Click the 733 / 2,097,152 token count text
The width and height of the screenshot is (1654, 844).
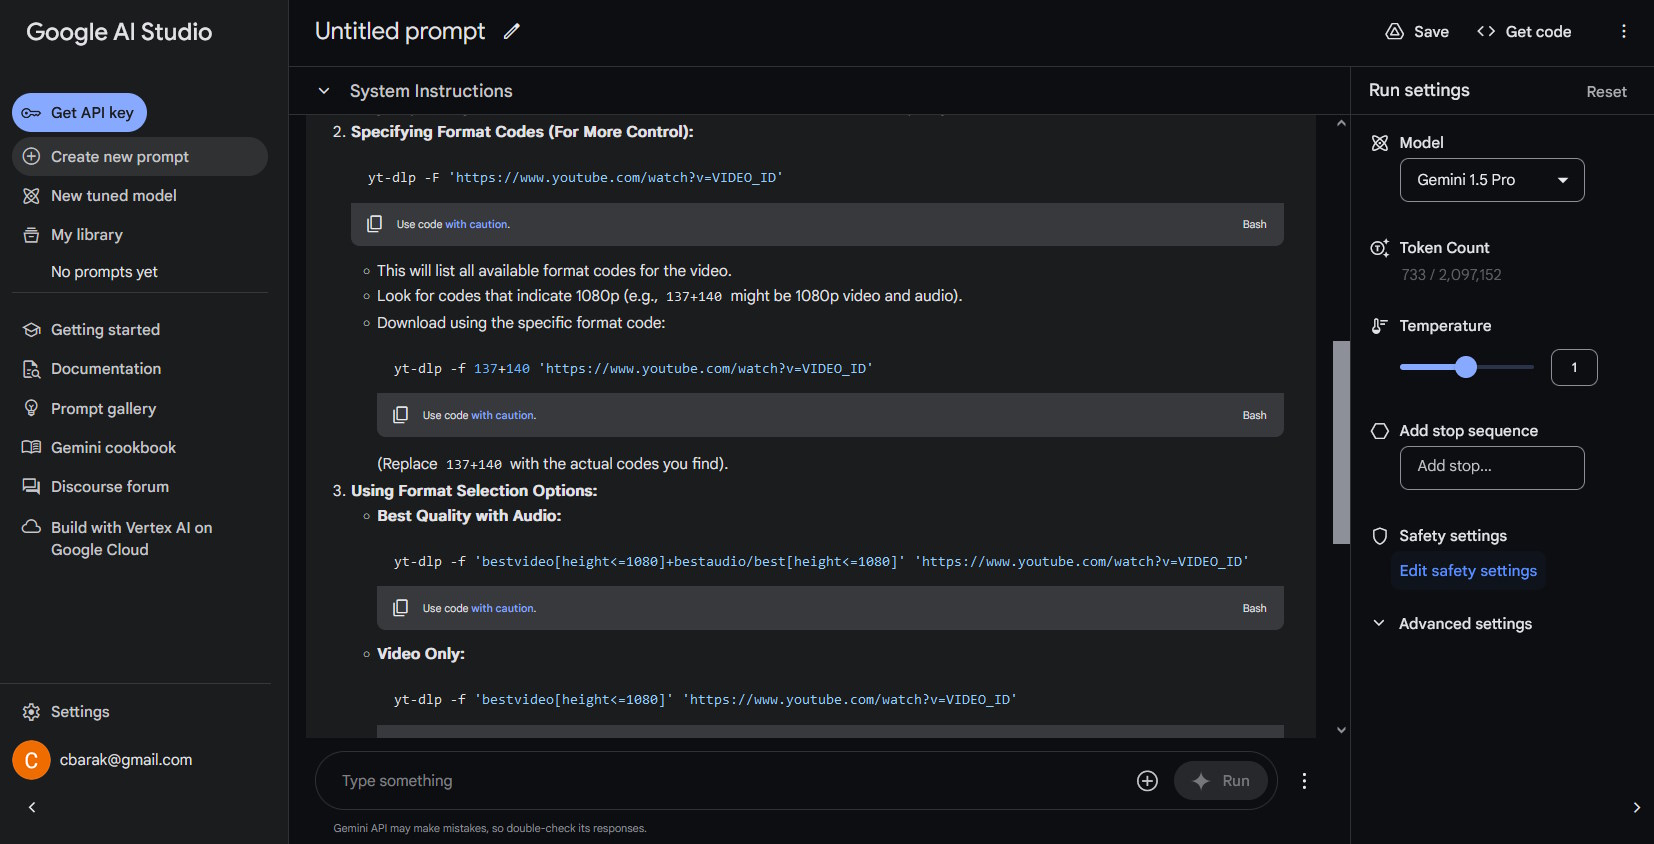point(1451,275)
